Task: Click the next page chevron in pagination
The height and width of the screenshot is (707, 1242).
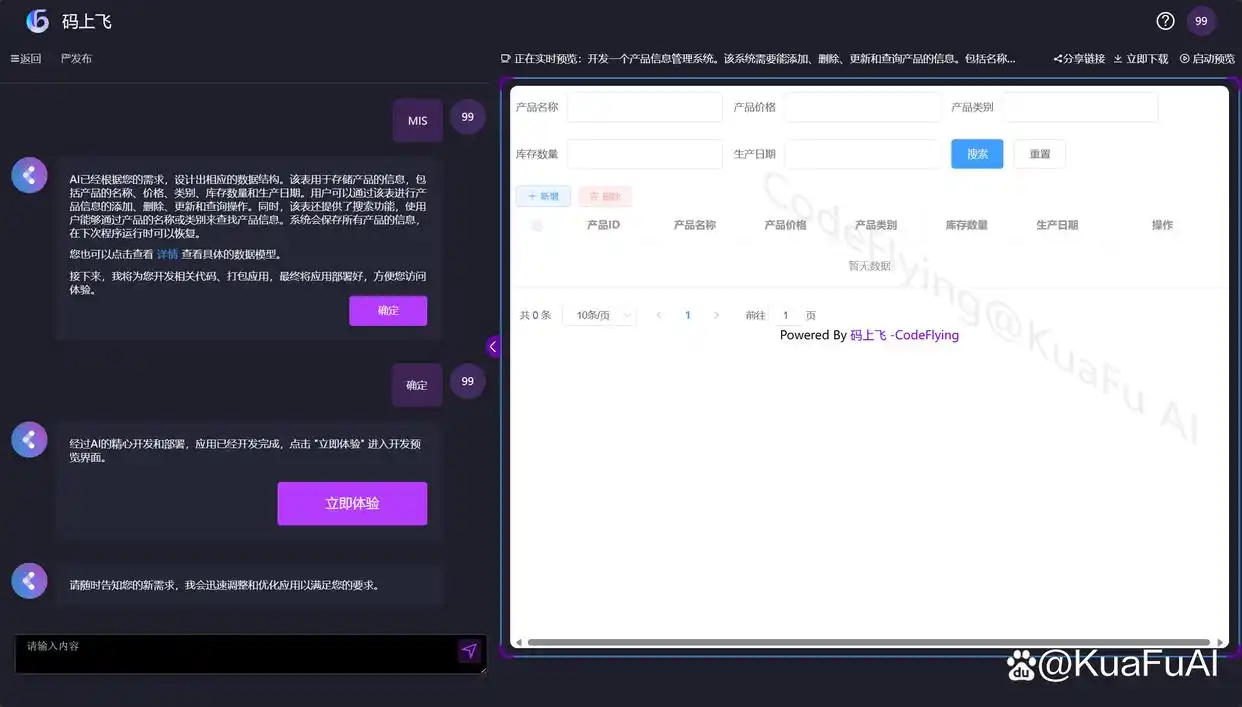Action: click(x=716, y=314)
